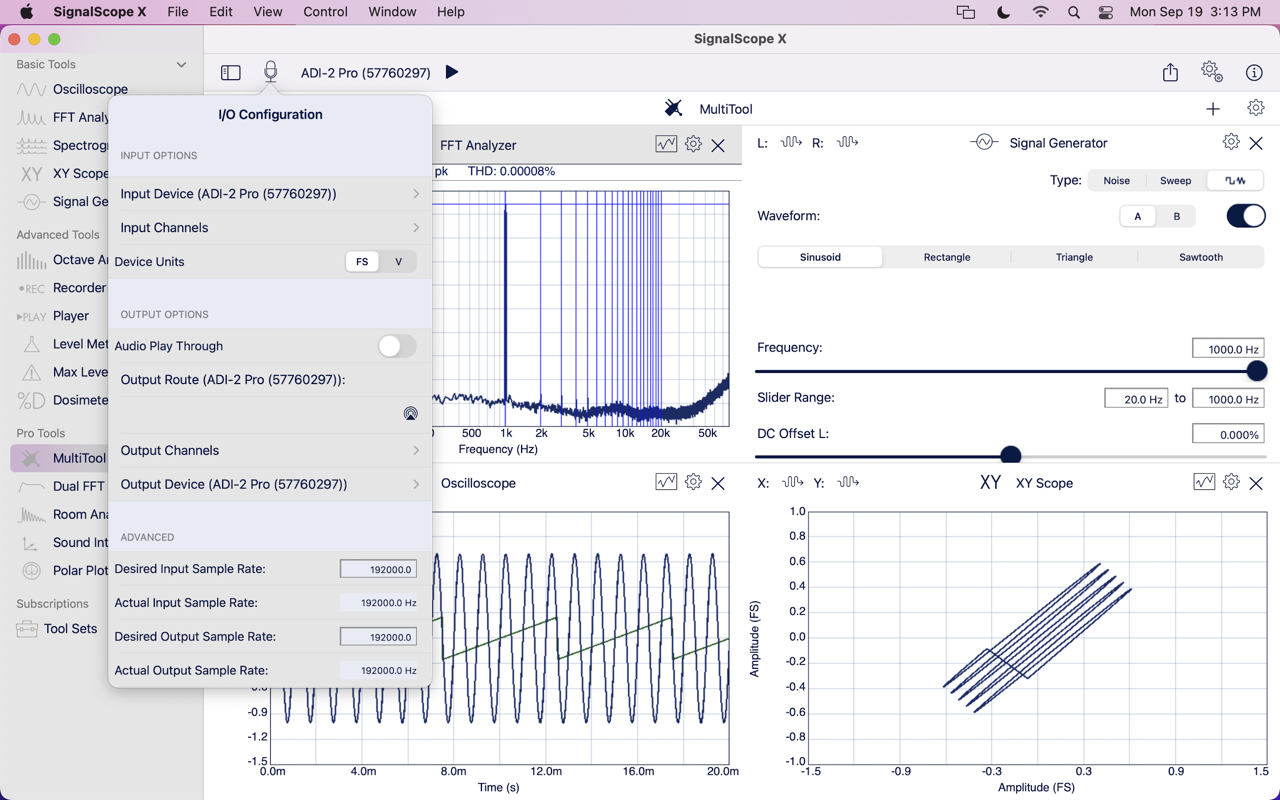Start playback with the play button

452,72
